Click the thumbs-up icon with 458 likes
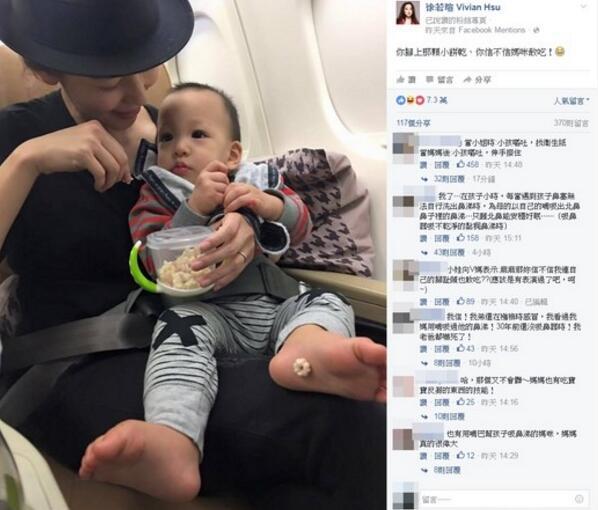 point(461,164)
